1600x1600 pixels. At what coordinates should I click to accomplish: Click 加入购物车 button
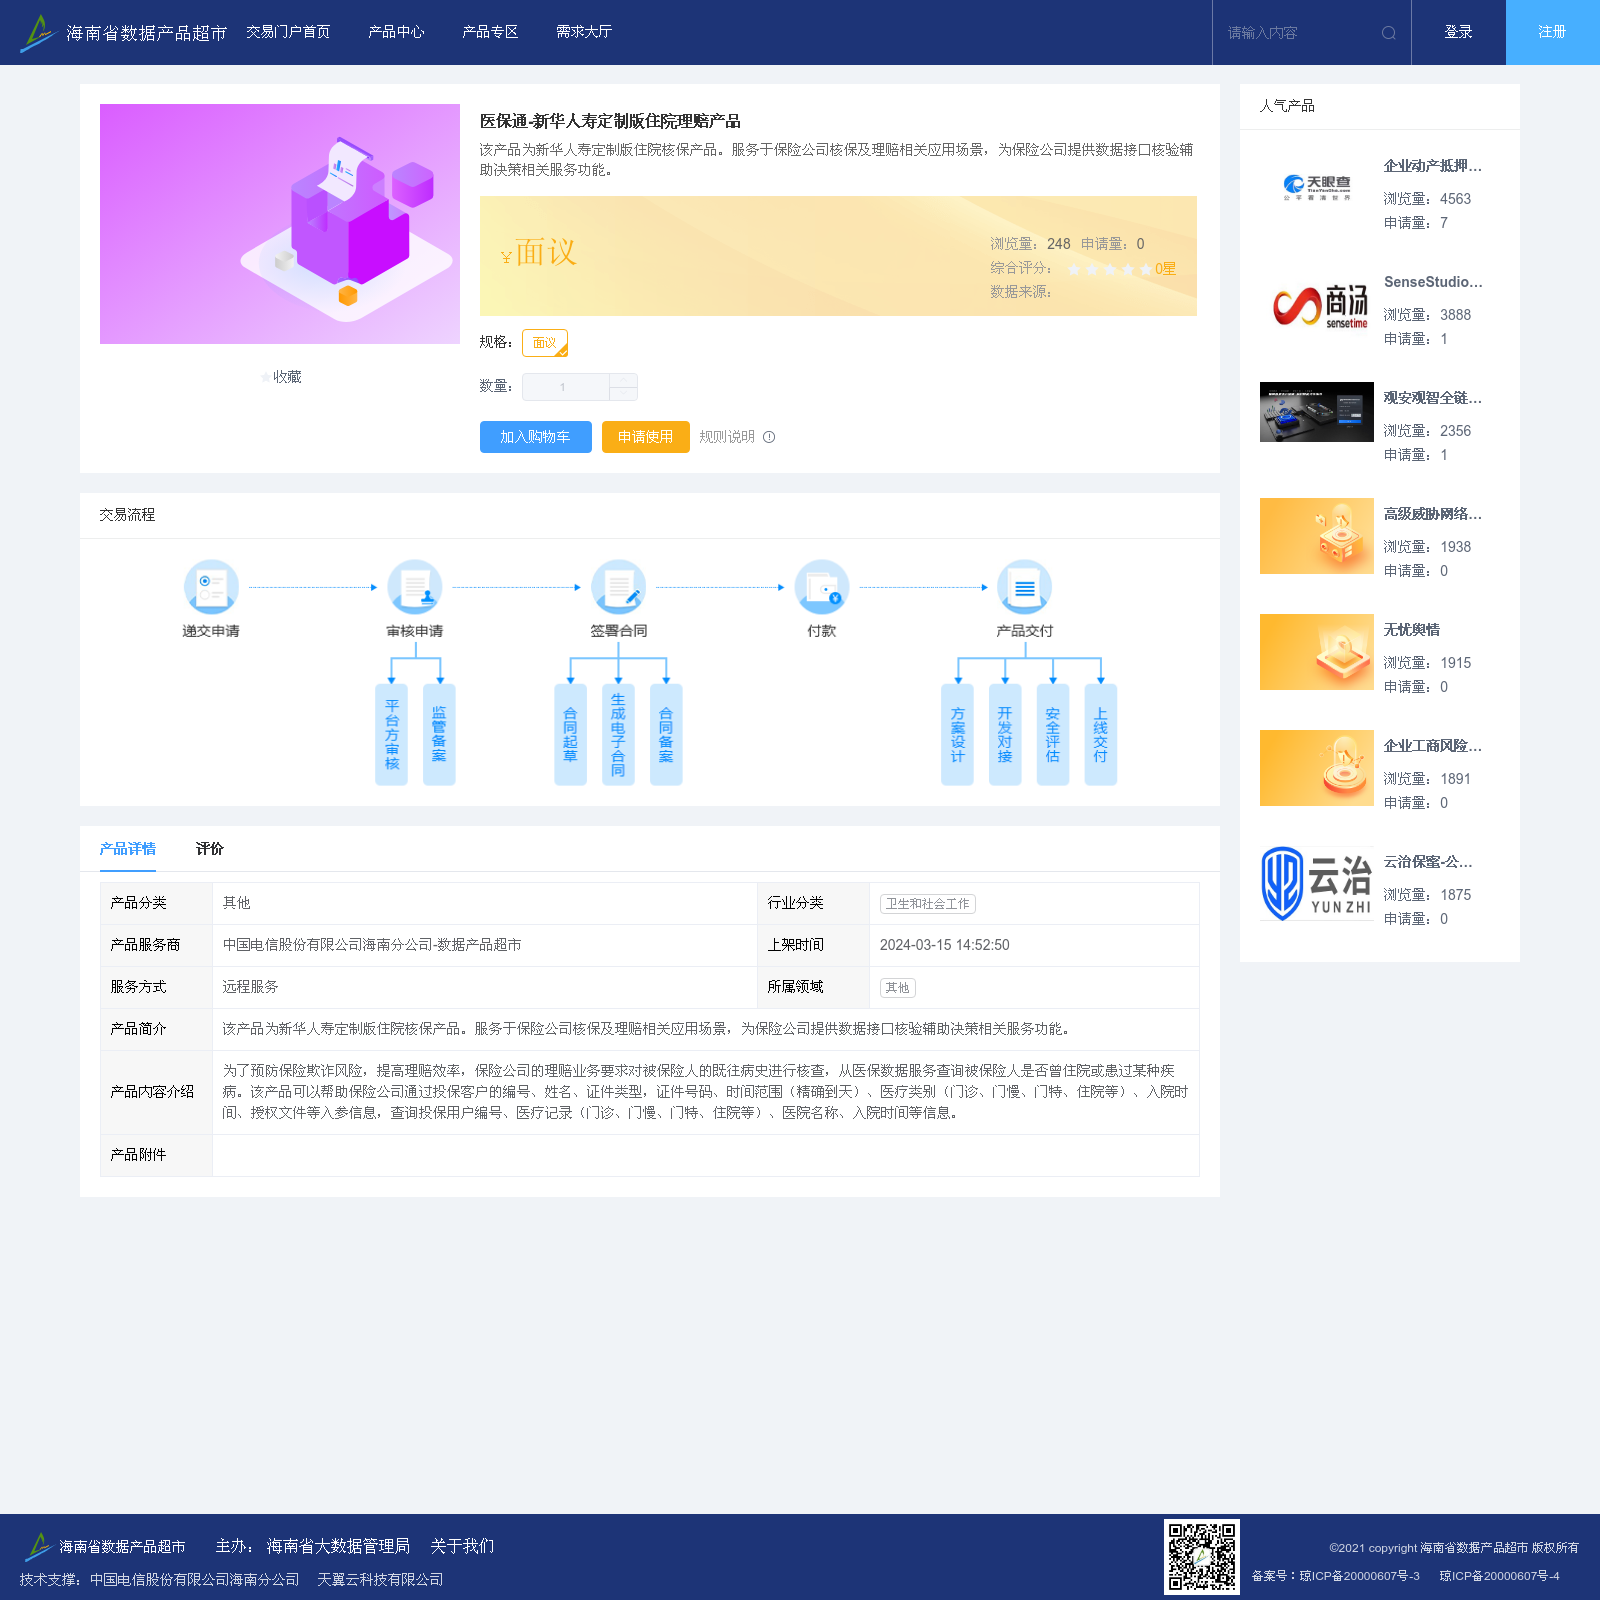pos(536,437)
